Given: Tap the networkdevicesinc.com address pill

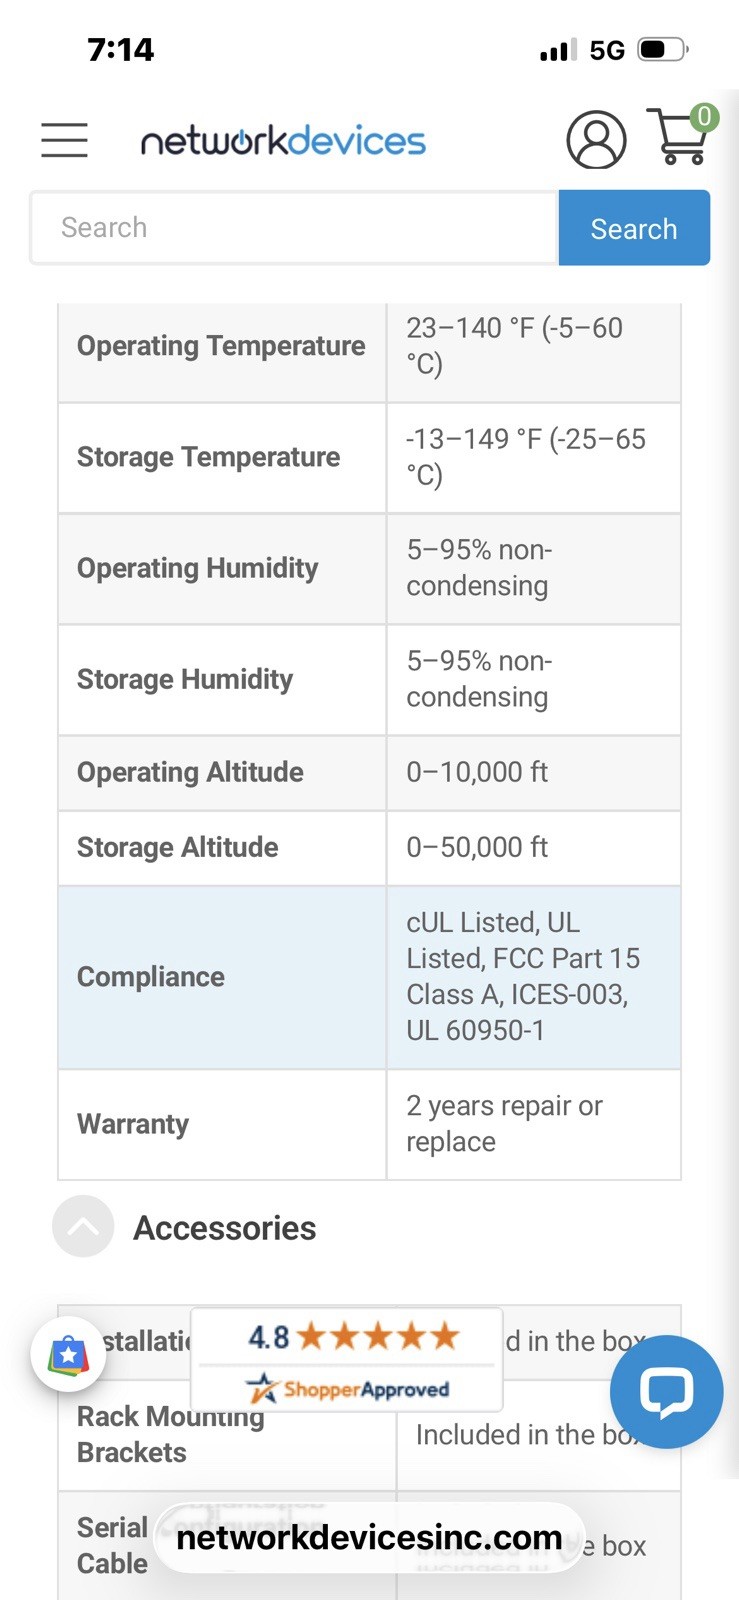Looking at the screenshot, I should (x=369, y=1537).
